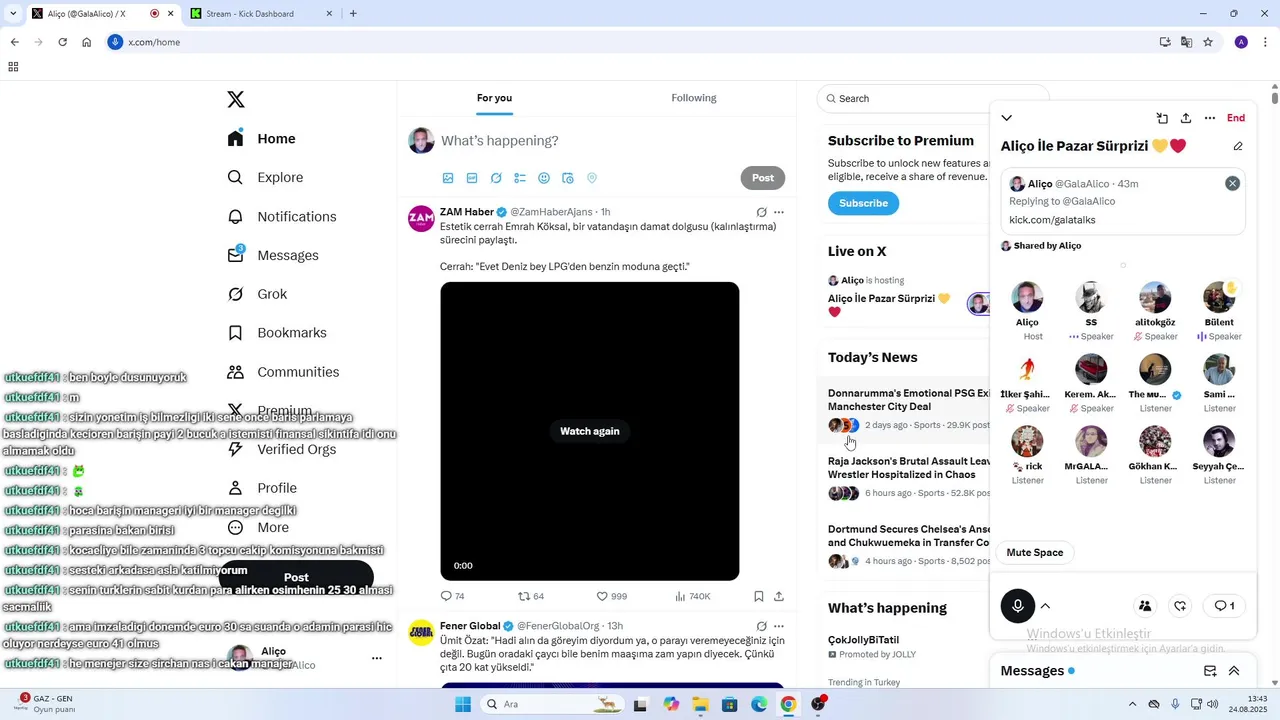Screen dimensions: 1280x720
Task: Open Explore from the left sidebar
Action: [265, 177]
